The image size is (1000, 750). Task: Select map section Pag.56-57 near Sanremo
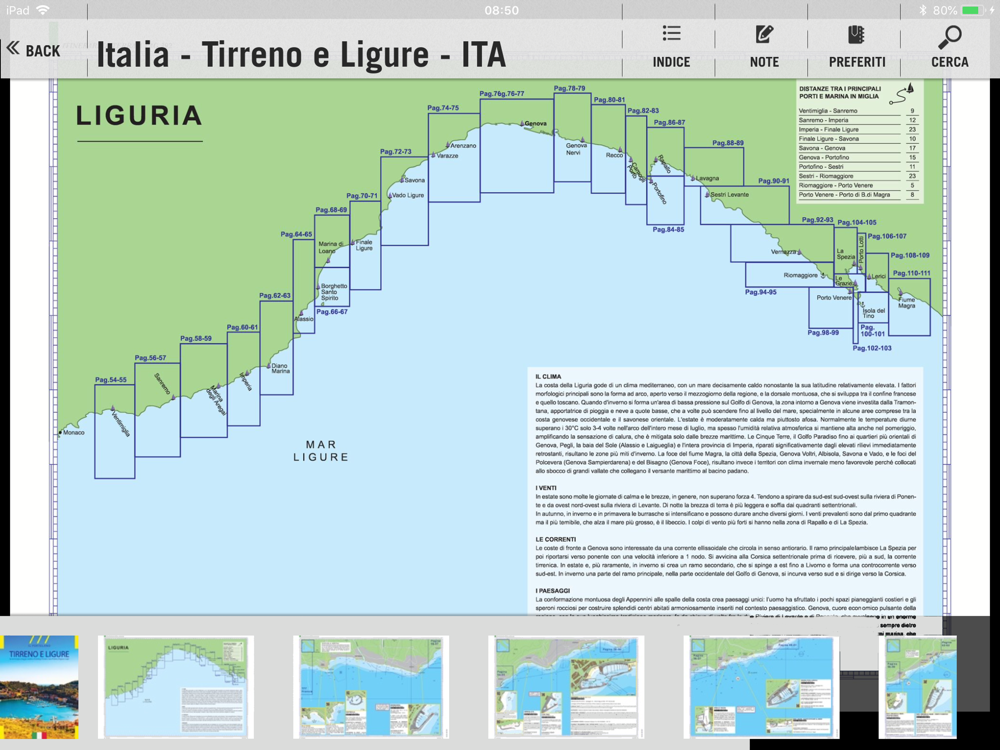[158, 410]
